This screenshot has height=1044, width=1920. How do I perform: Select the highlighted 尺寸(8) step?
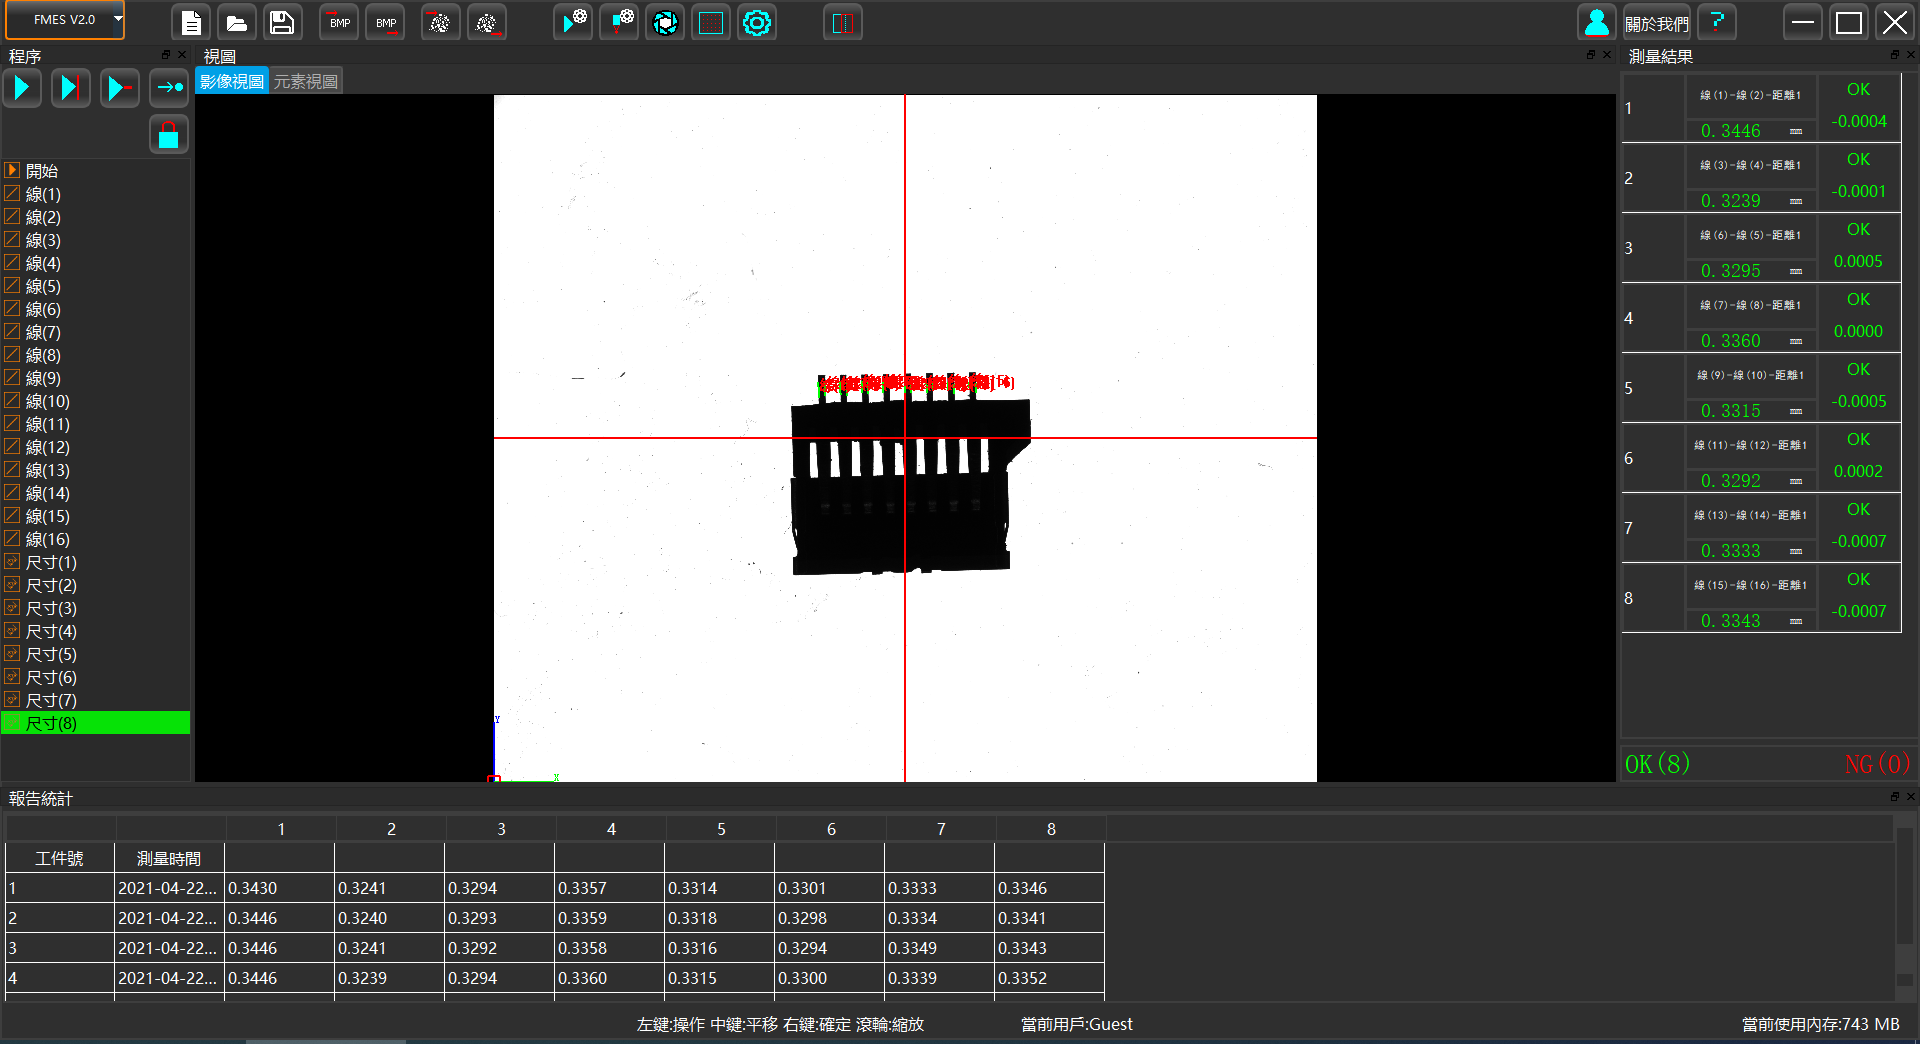tap(51, 723)
